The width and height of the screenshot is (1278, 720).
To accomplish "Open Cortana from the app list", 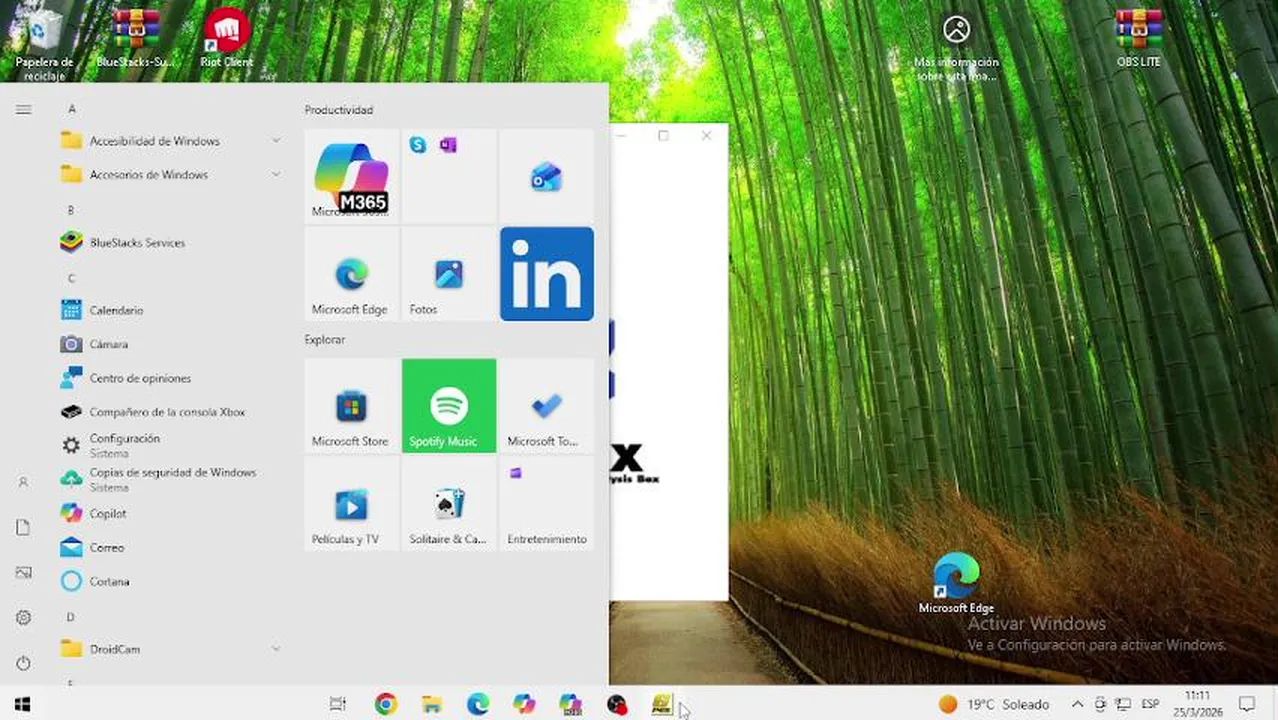I will coord(171,581).
